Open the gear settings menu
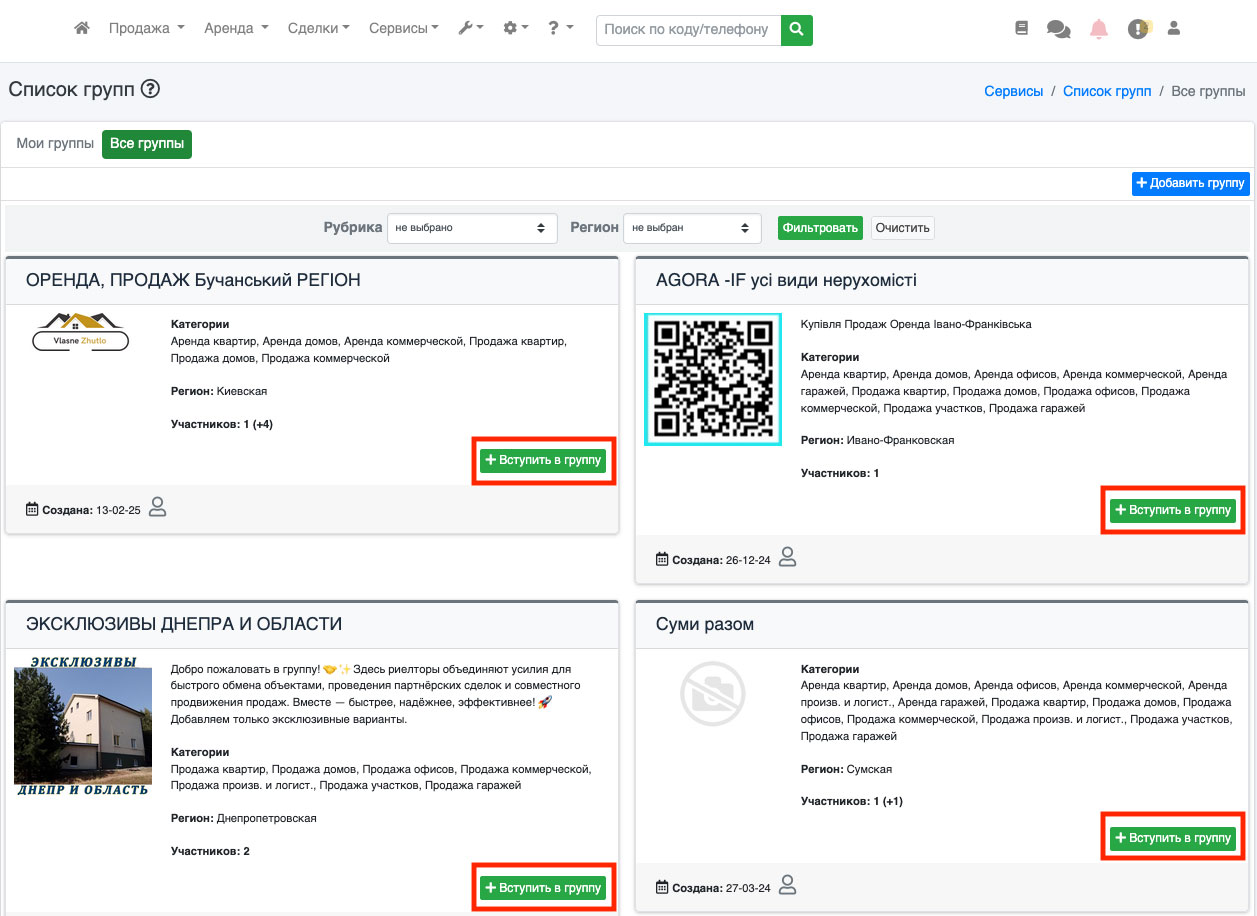Viewport: 1257px width, 916px height. point(515,29)
